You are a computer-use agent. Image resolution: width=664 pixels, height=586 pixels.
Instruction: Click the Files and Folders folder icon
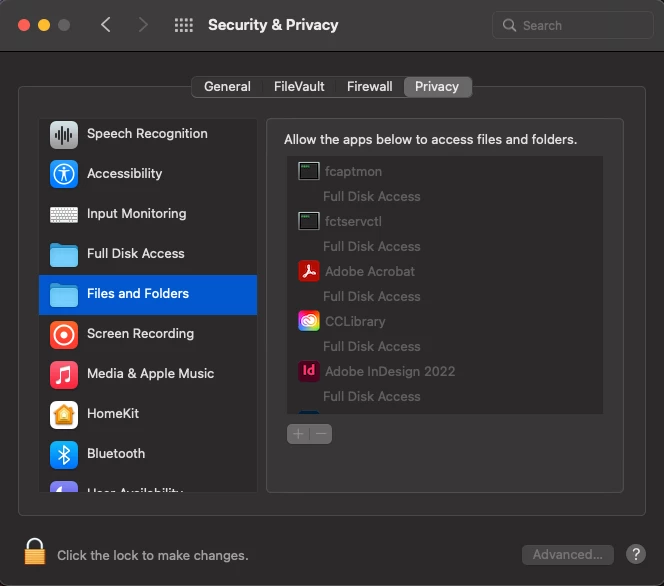coord(64,295)
